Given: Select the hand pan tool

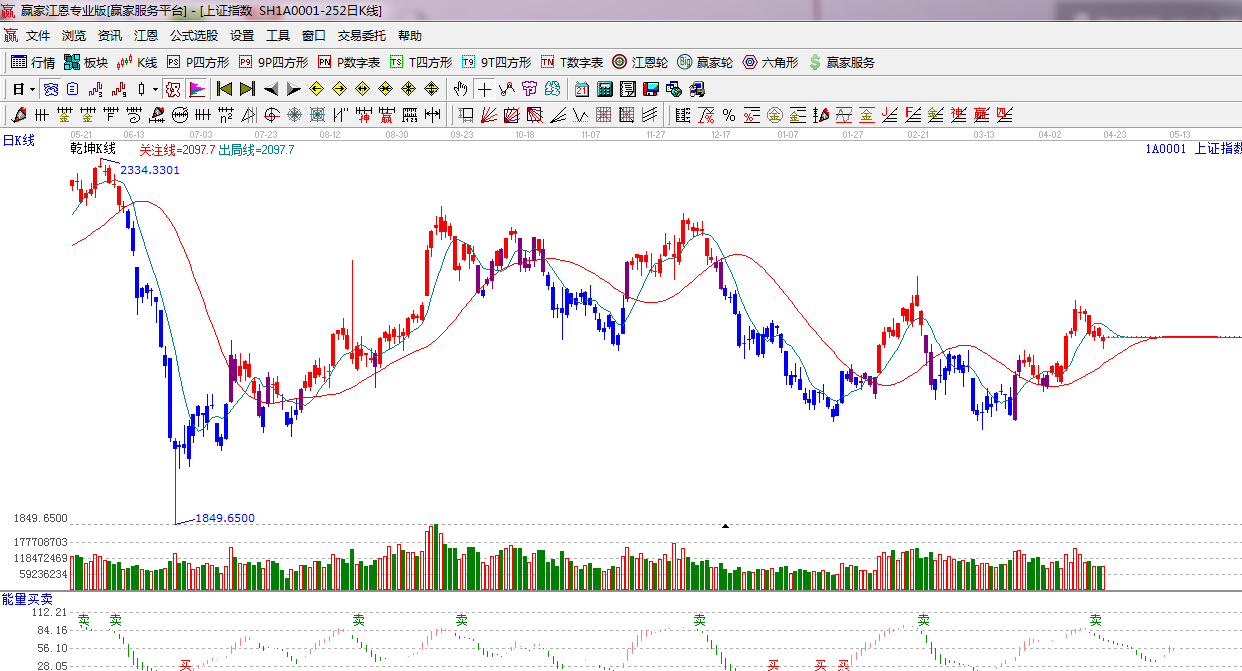Looking at the screenshot, I should (x=460, y=89).
